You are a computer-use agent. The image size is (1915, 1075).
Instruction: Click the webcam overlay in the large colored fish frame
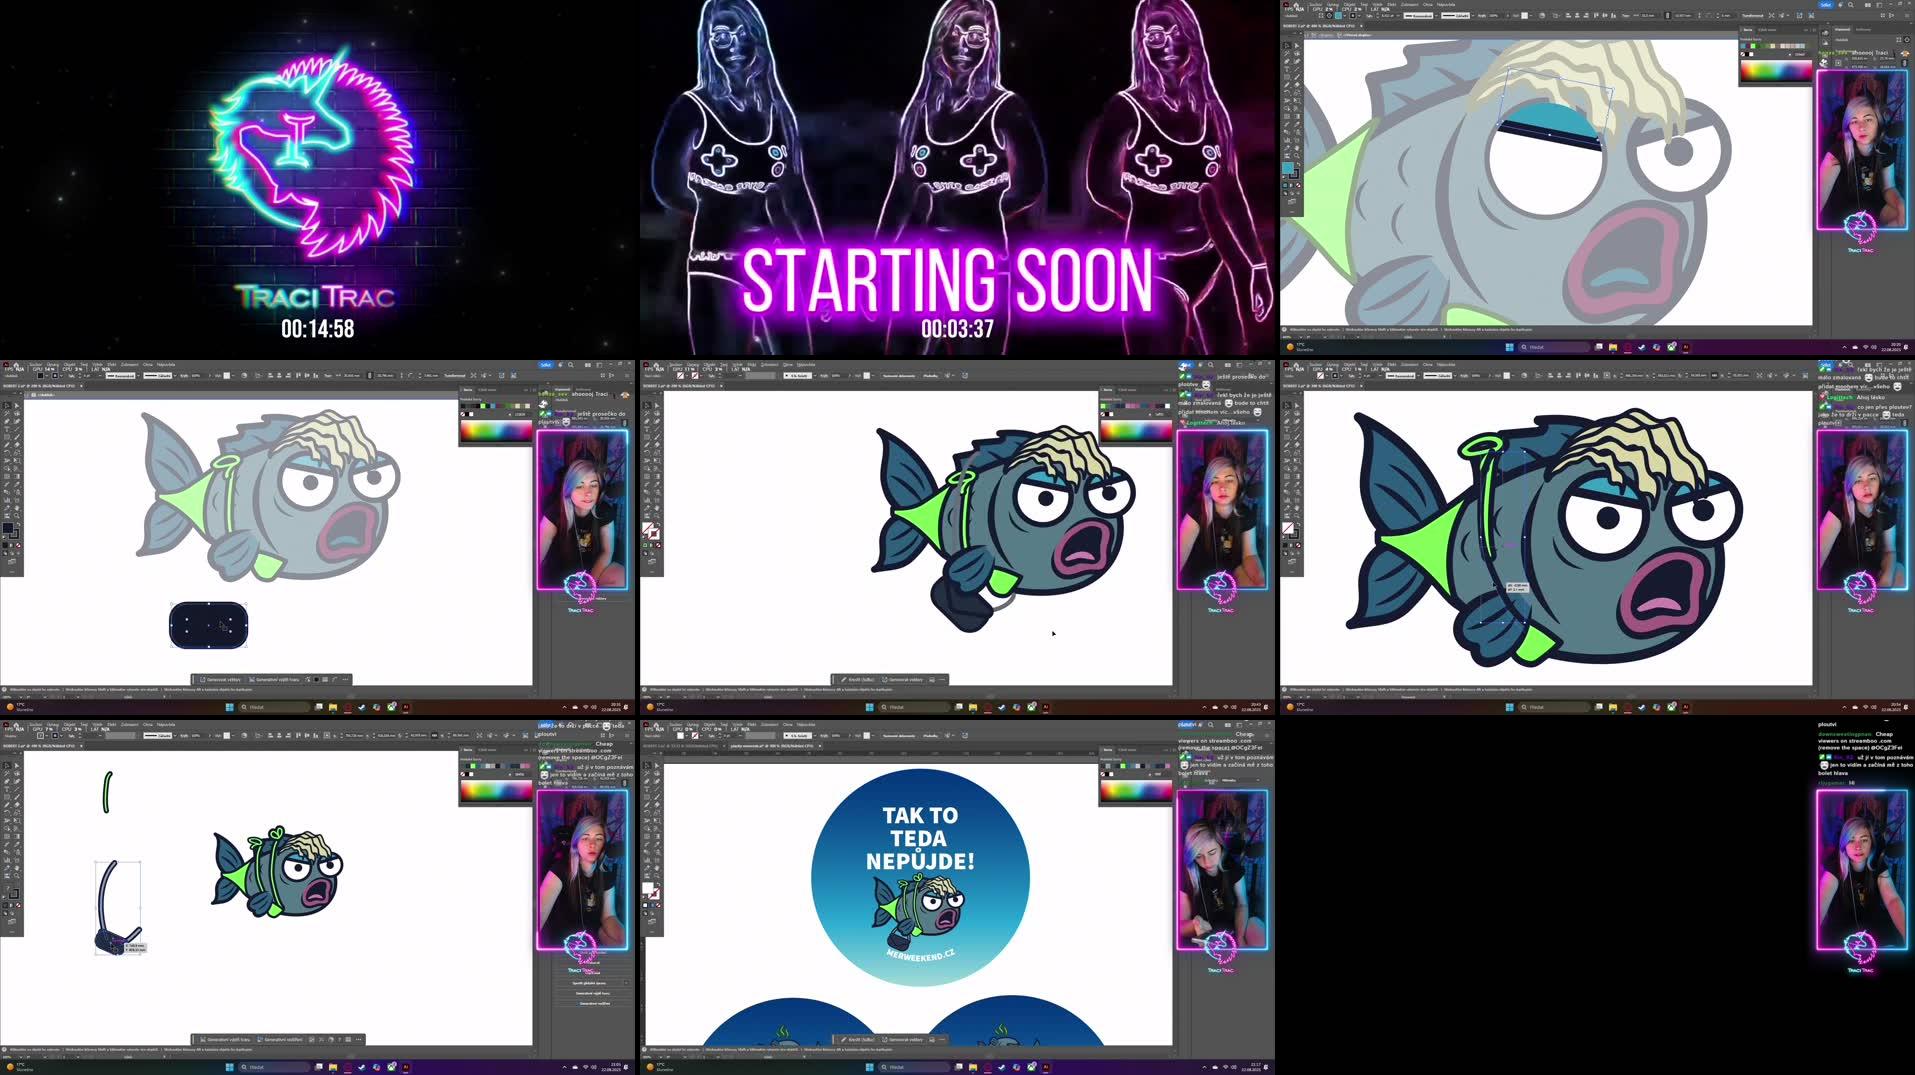[x=1862, y=509]
